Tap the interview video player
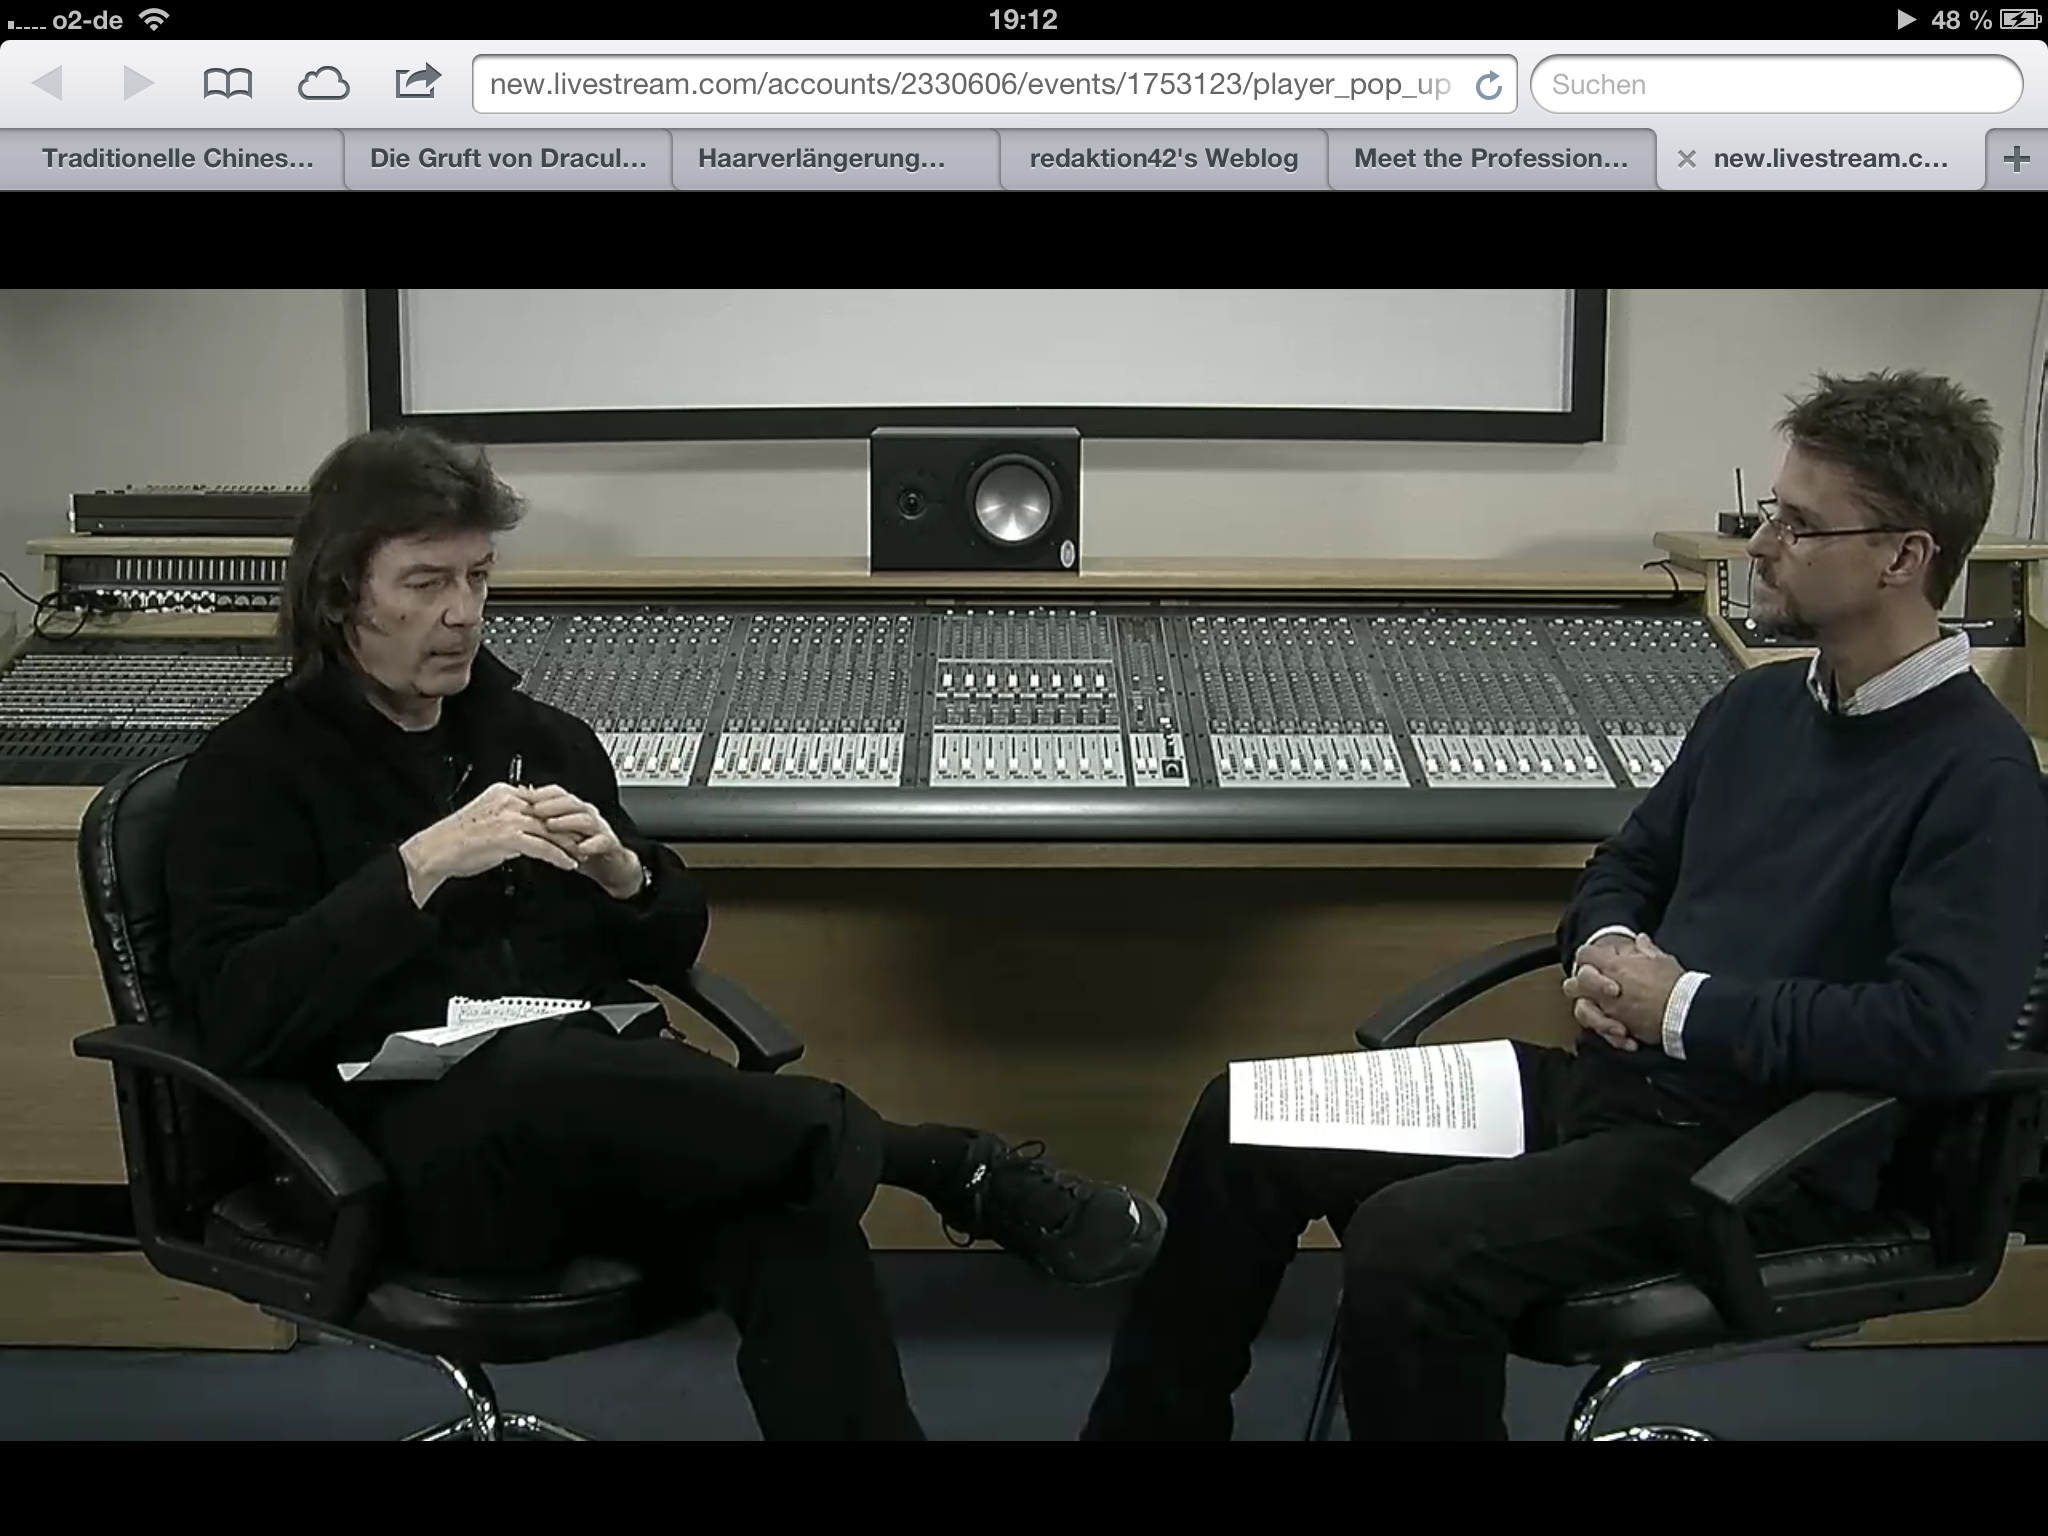Viewport: 2048px width, 1536px height. click(x=1024, y=864)
